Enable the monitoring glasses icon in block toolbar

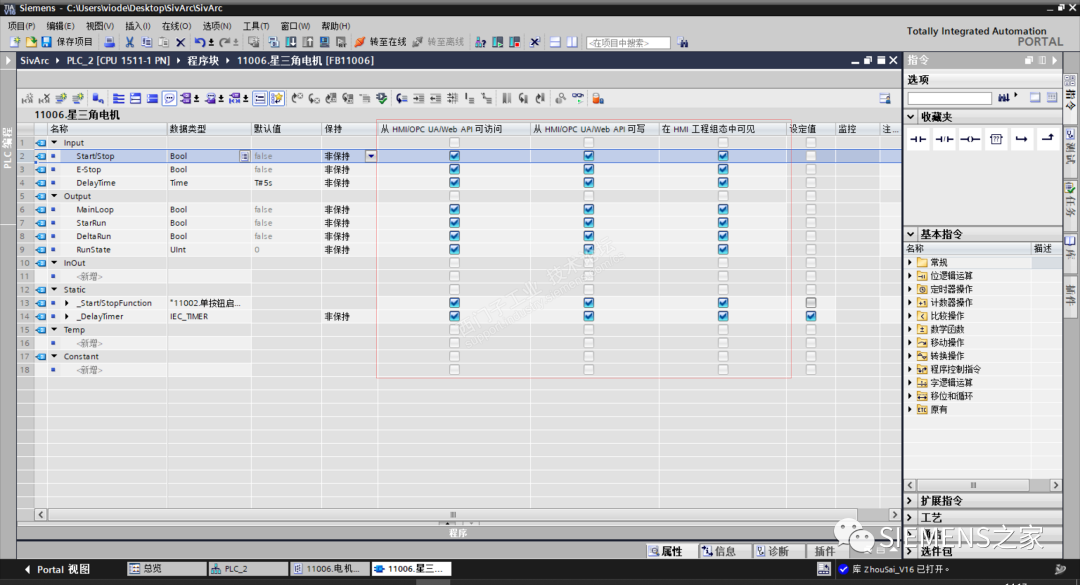pos(580,99)
